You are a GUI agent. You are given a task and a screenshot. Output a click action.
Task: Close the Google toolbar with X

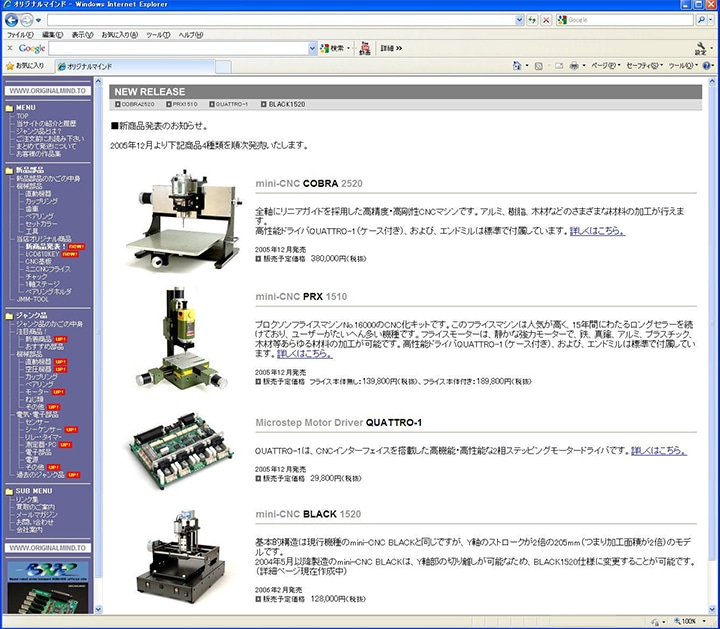pos(9,48)
